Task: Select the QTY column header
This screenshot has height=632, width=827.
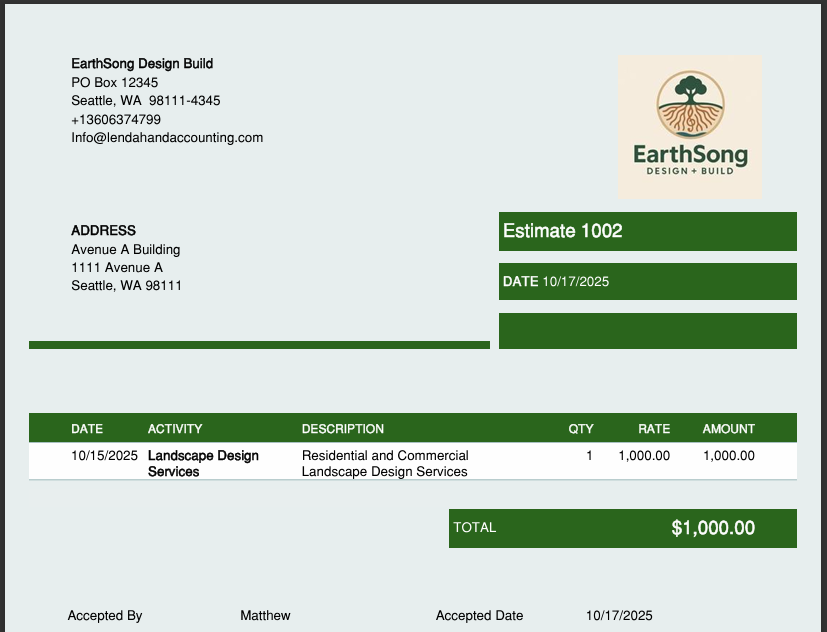Action: point(581,429)
